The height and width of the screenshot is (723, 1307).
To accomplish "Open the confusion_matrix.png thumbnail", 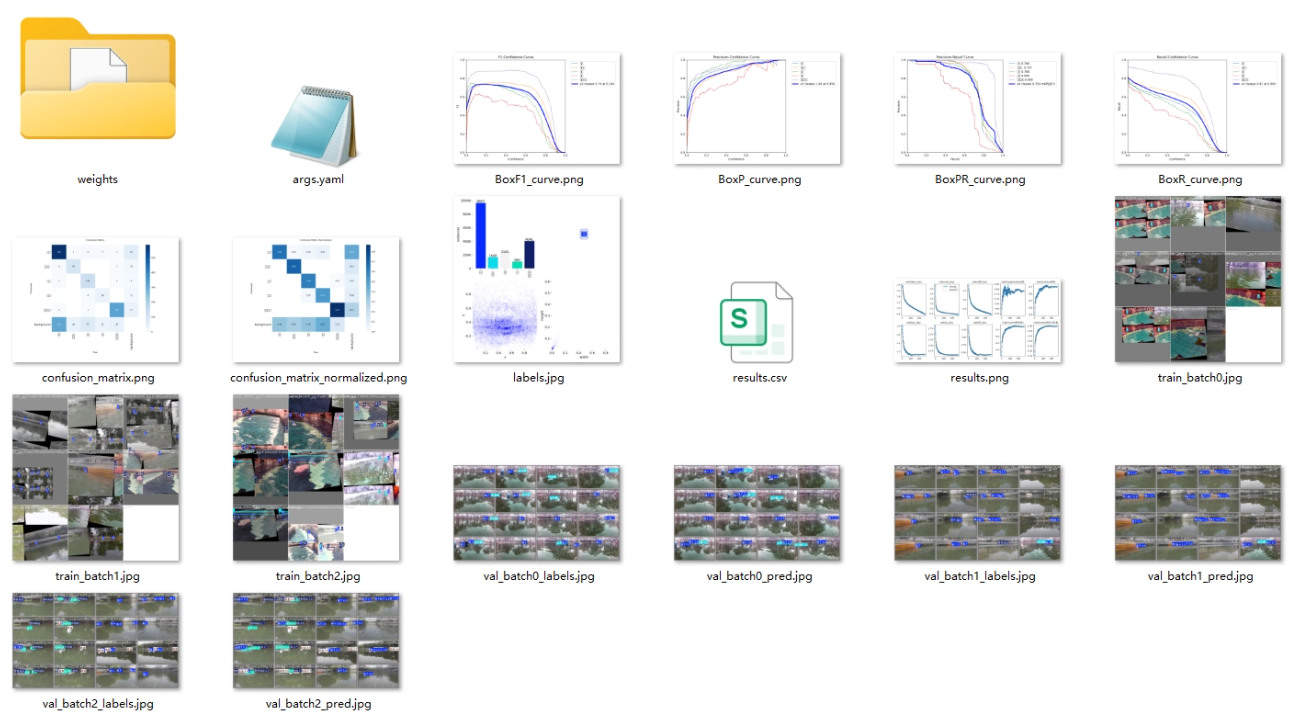I will pos(96,299).
